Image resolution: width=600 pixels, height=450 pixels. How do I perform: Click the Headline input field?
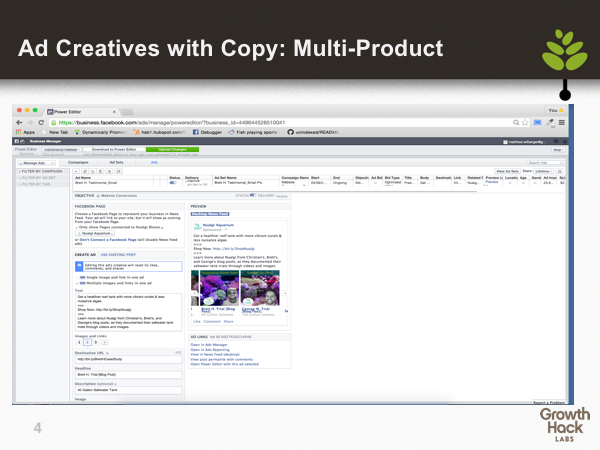pos(129,375)
